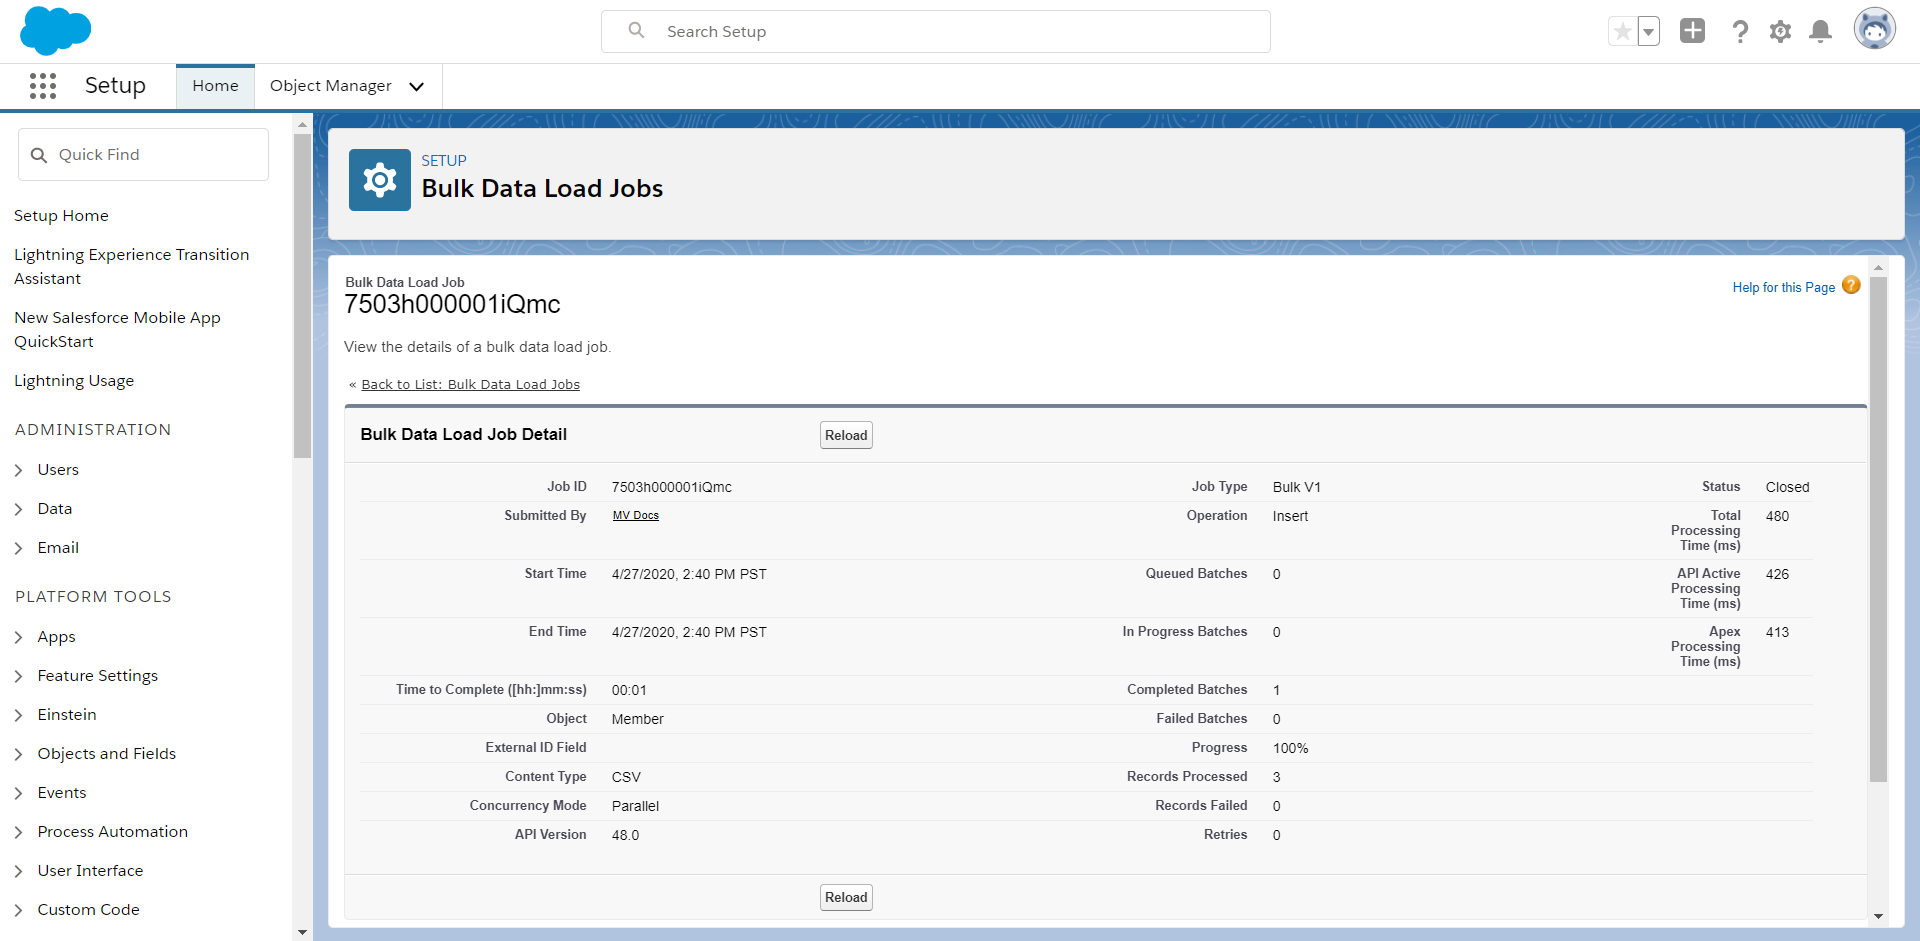Open the Object Manager tab
This screenshot has height=941, width=1920.
click(331, 86)
